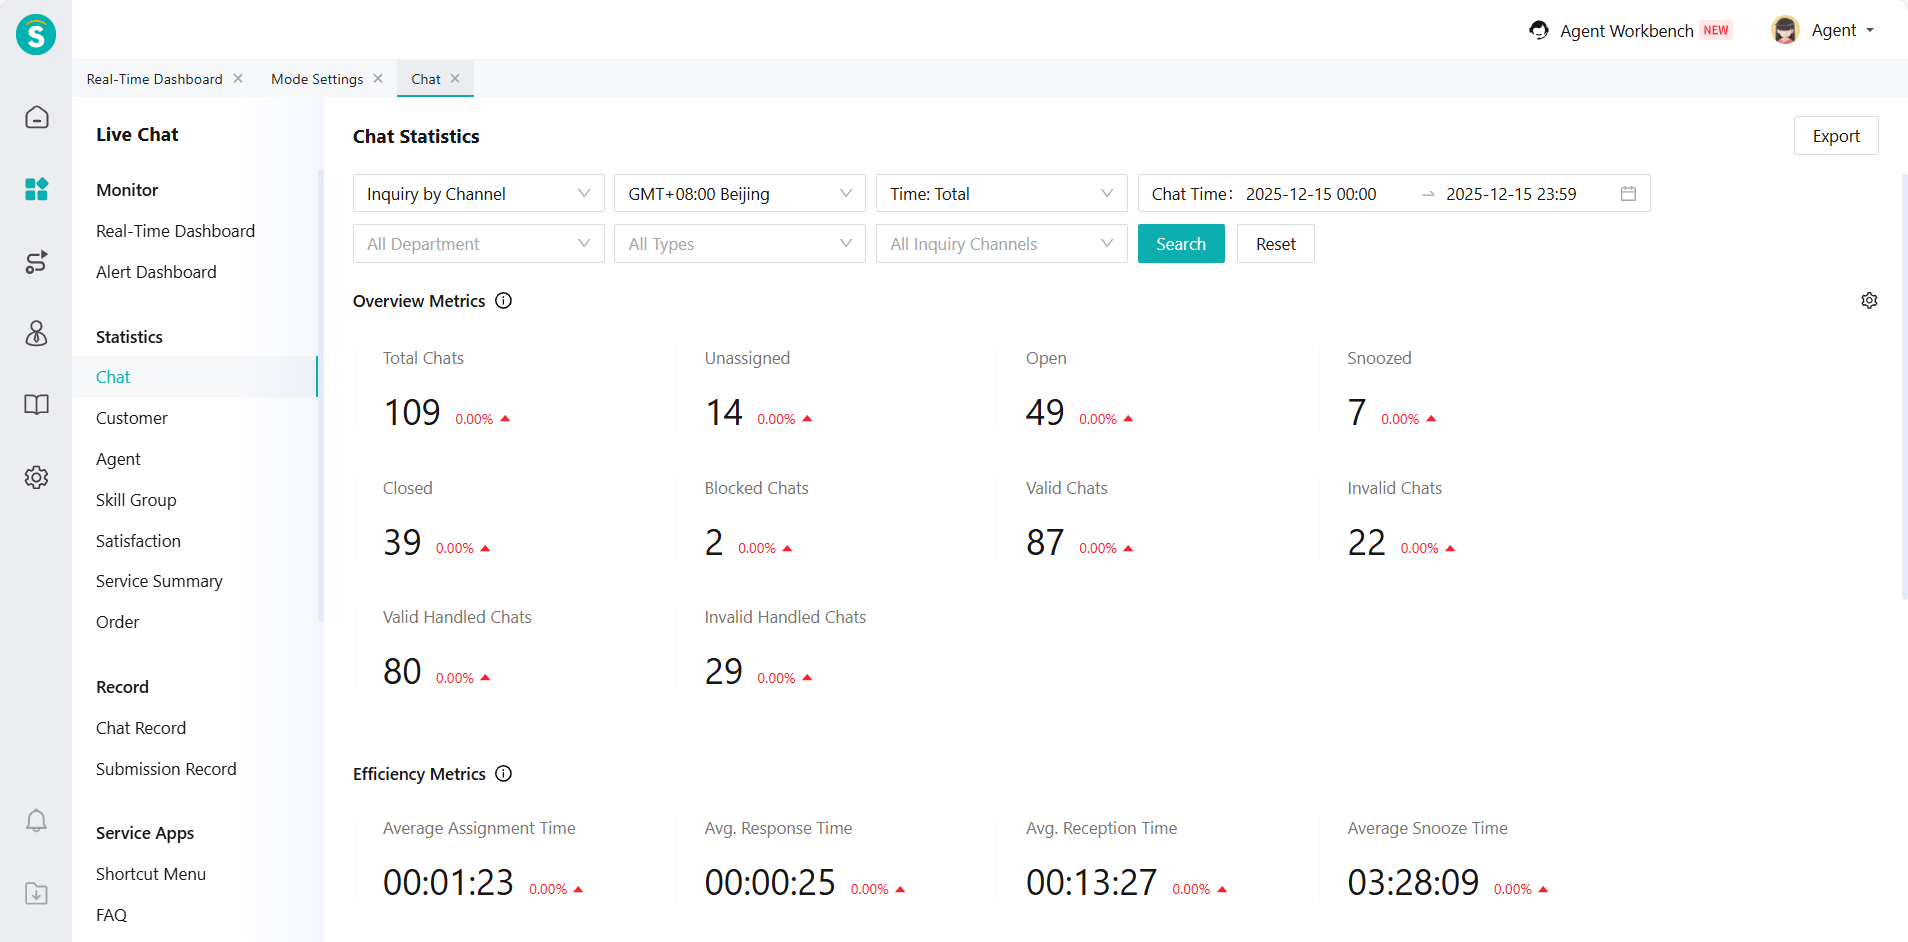Viewport: 1908px width, 942px height.
Task: Open Overview Metrics settings gear icon
Action: tap(1868, 301)
